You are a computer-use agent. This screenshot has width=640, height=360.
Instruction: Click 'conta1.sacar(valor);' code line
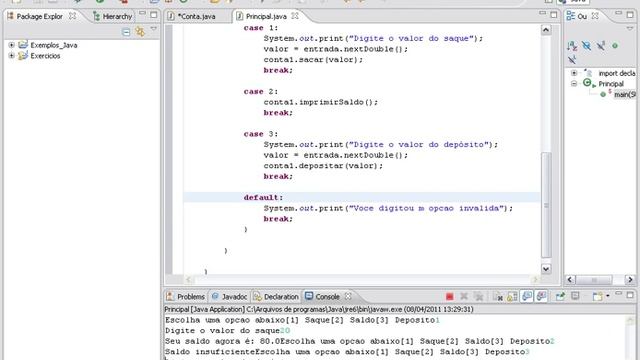(313, 60)
